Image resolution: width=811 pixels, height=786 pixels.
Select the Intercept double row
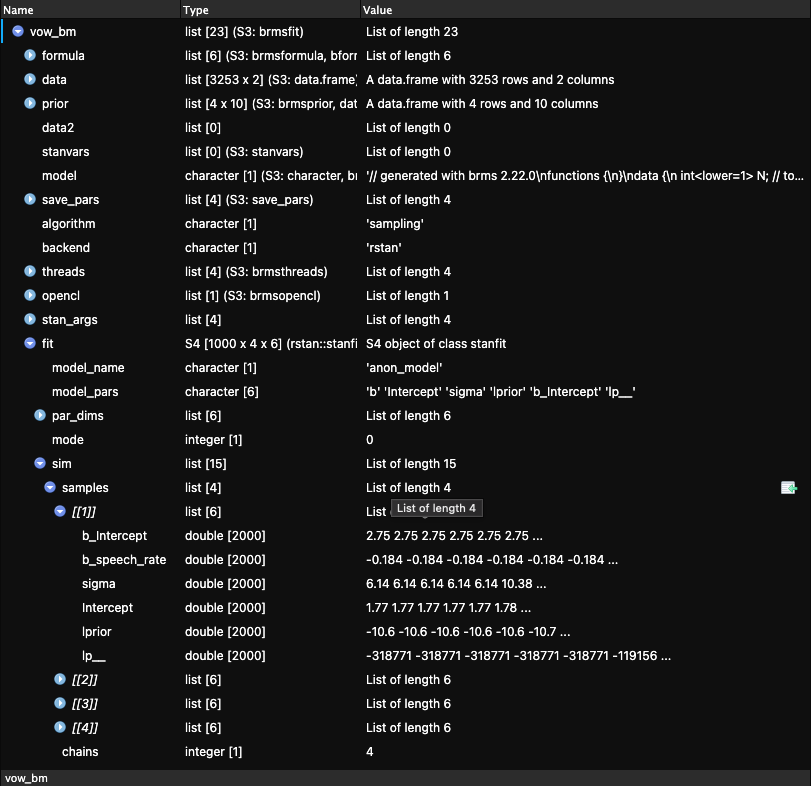click(x=406, y=608)
